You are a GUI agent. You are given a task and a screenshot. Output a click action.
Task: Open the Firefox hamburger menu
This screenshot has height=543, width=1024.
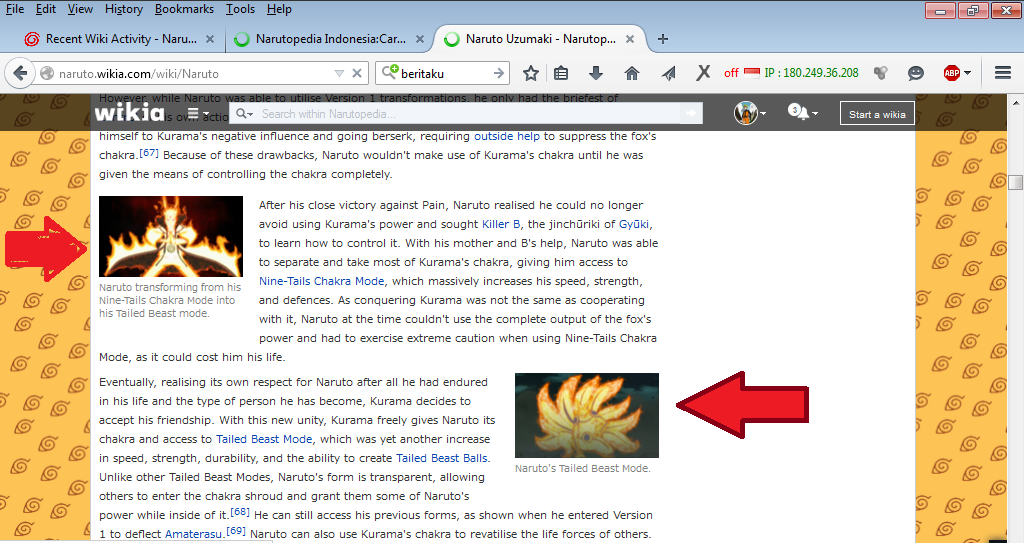pyautogui.click(x=1003, y=73)
